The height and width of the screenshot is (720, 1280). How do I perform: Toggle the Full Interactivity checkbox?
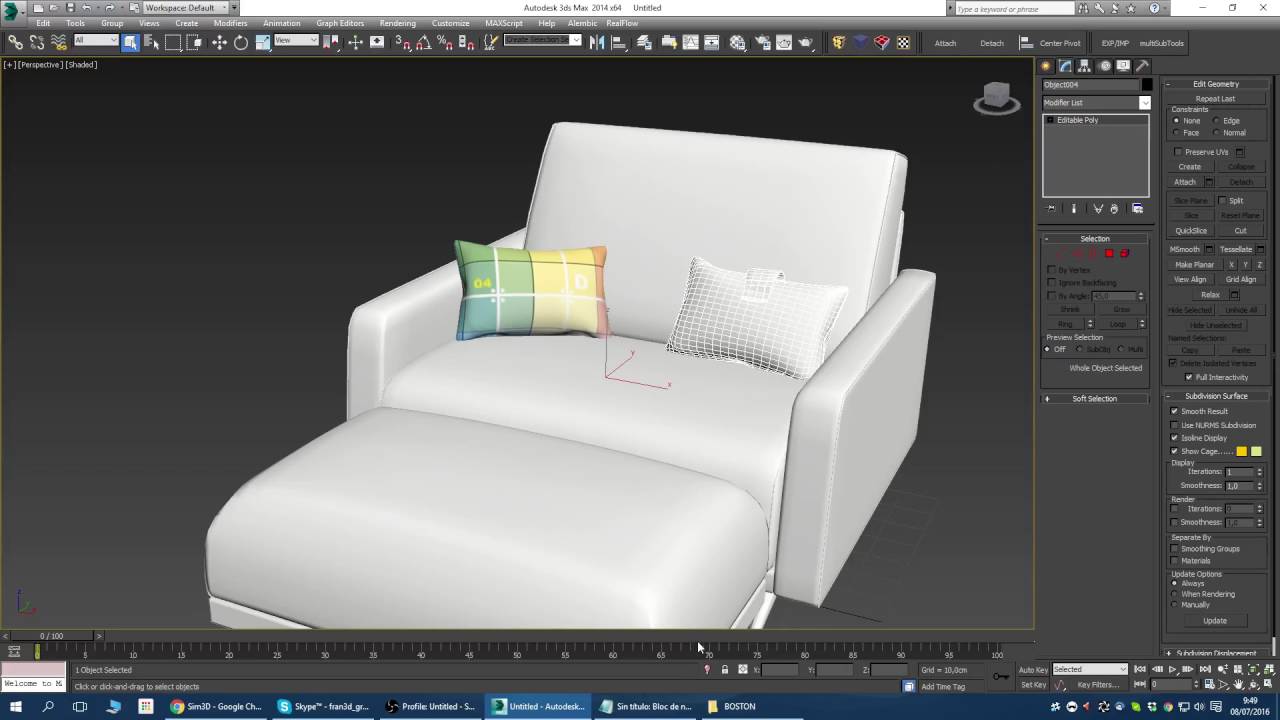(x=1188, y=377)
